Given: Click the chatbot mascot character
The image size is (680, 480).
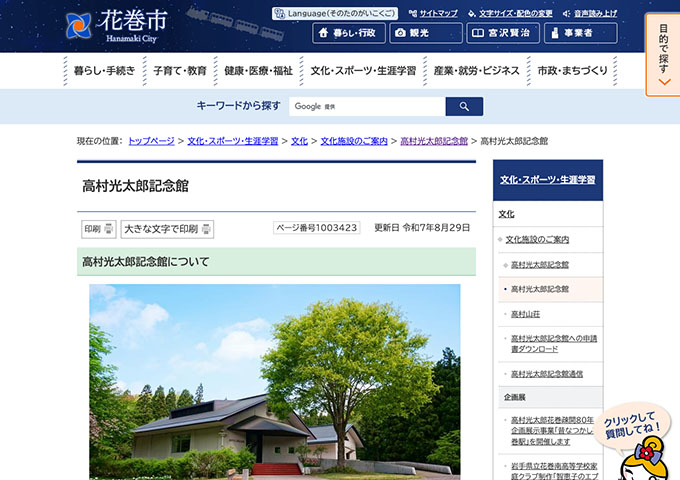Looking at the screenshot, I should pos(645,460).
